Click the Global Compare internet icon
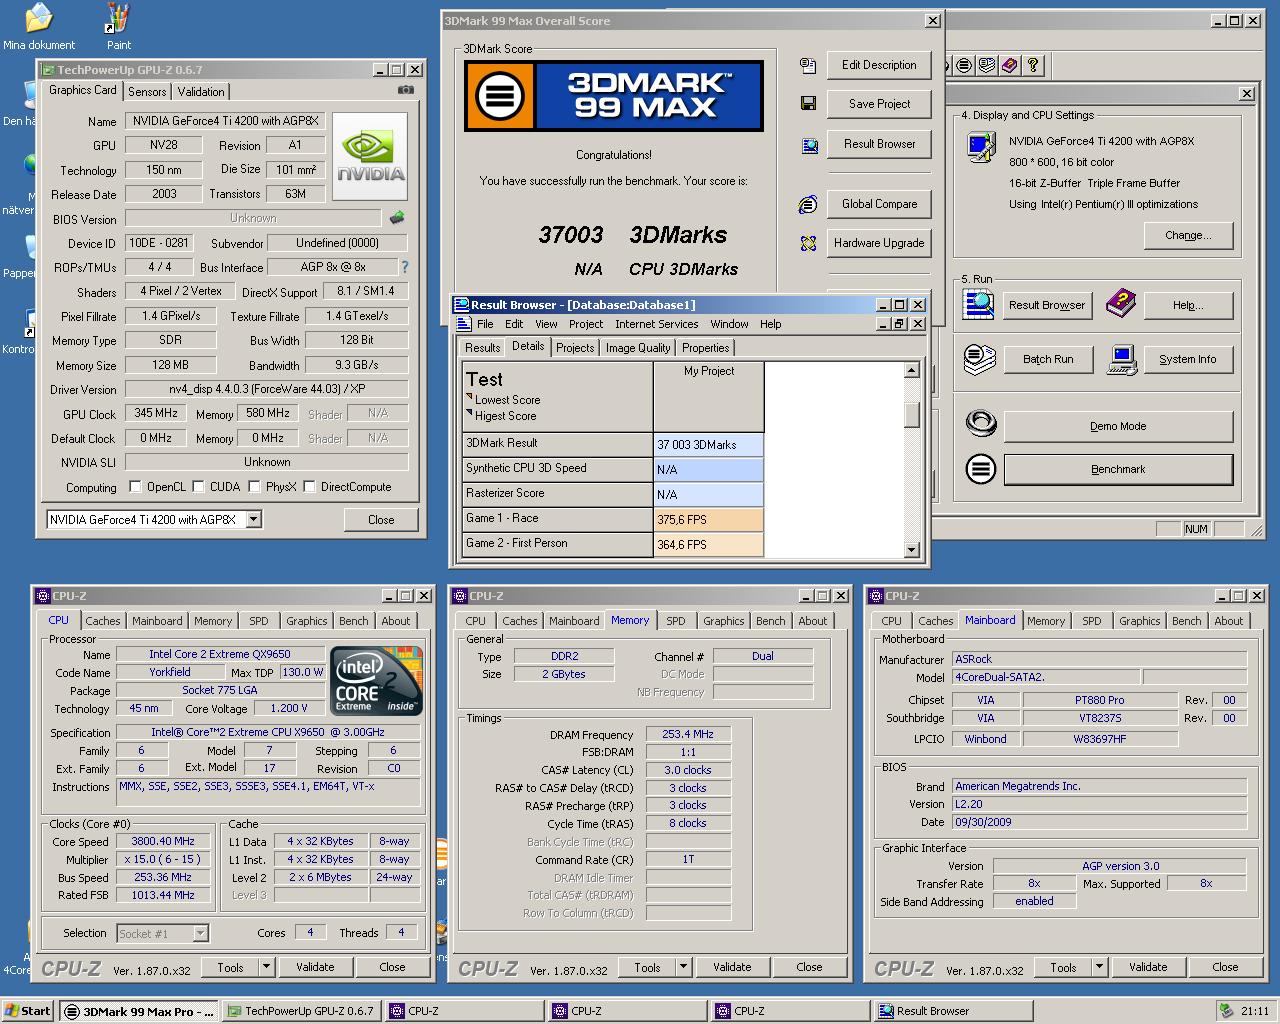The image size is (1280, 1024). coord(808,204)
